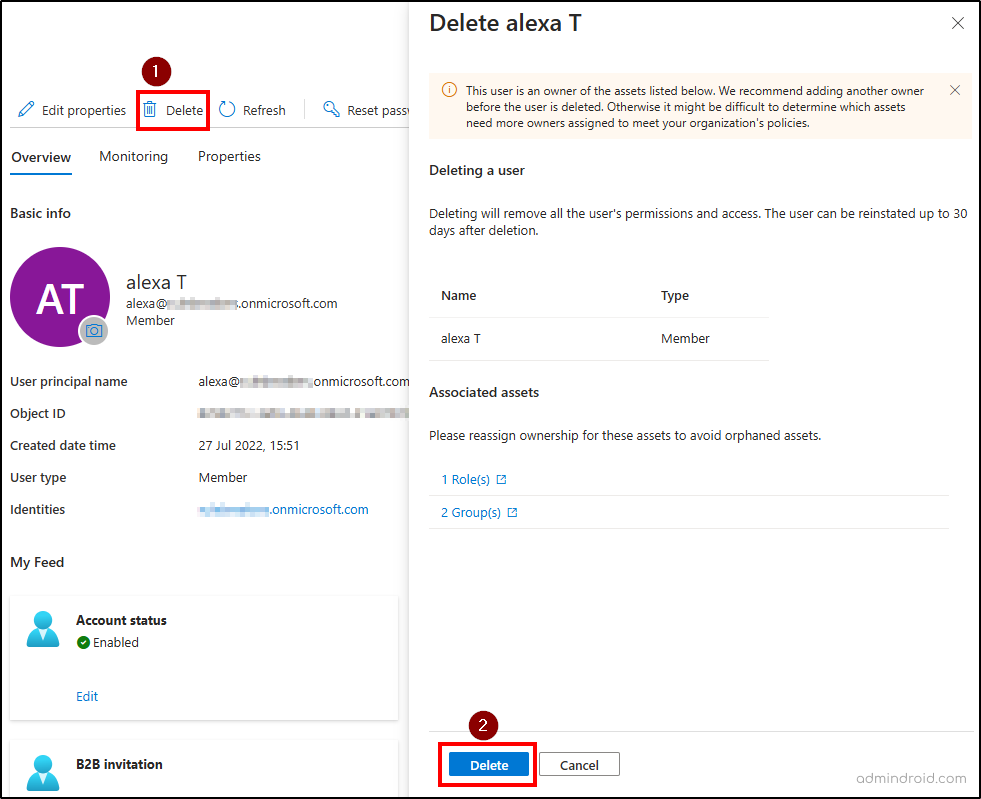Switch to the Overview tab
Viewport: 981px width, 799px height.
tap(41, 157)
